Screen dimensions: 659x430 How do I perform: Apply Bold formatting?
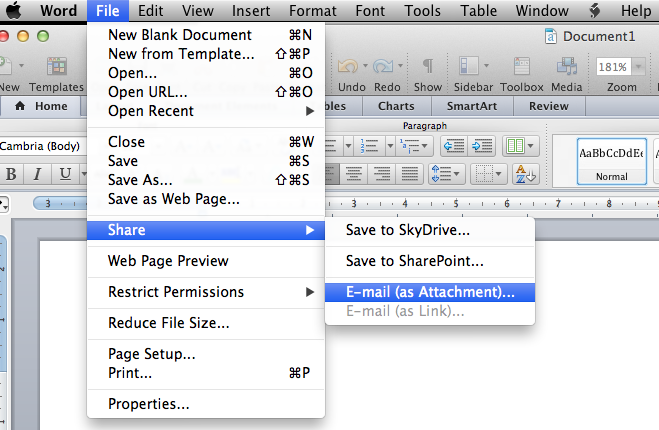coord(11,174)
